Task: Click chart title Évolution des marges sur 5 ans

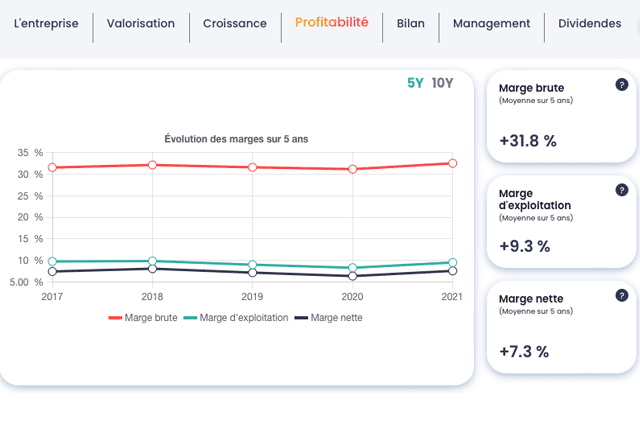Action: pyautogui.click(x=236, y=139)
